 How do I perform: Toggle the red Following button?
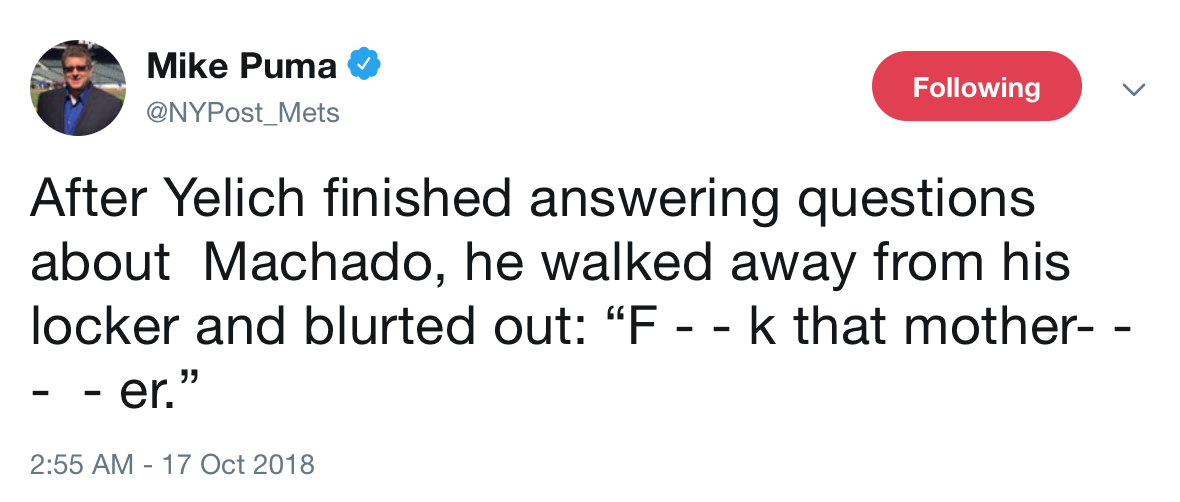[976, 88]
